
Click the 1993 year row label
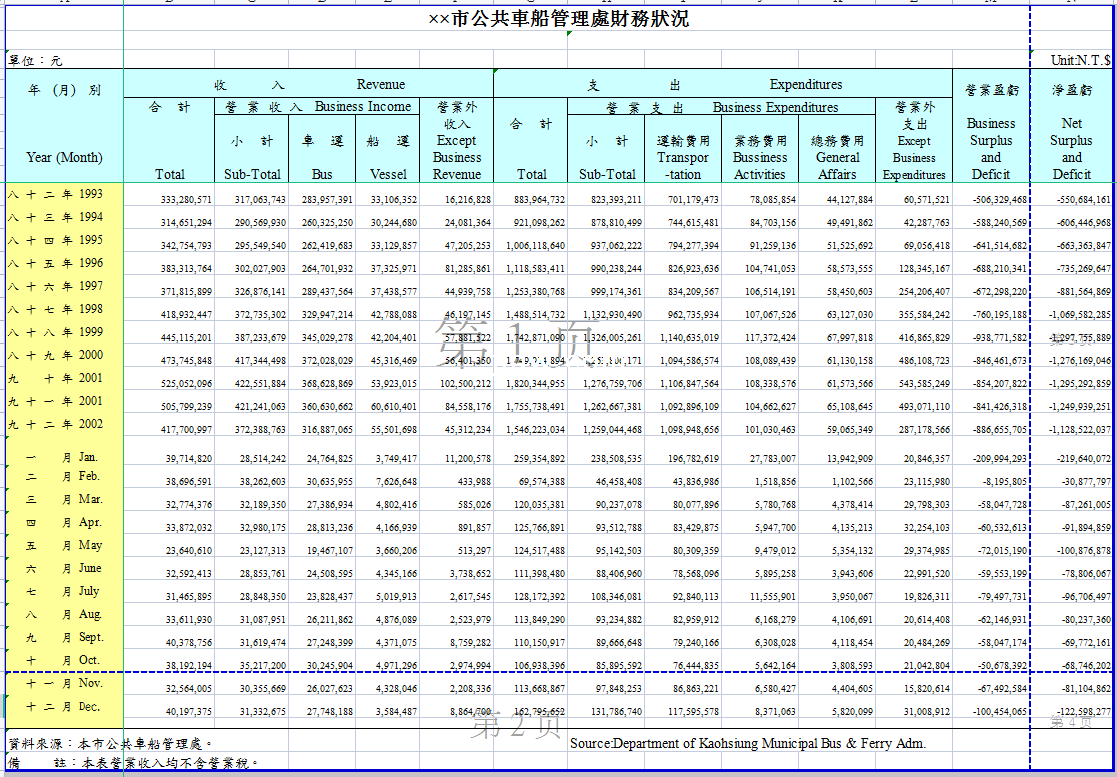pos(64,194)
